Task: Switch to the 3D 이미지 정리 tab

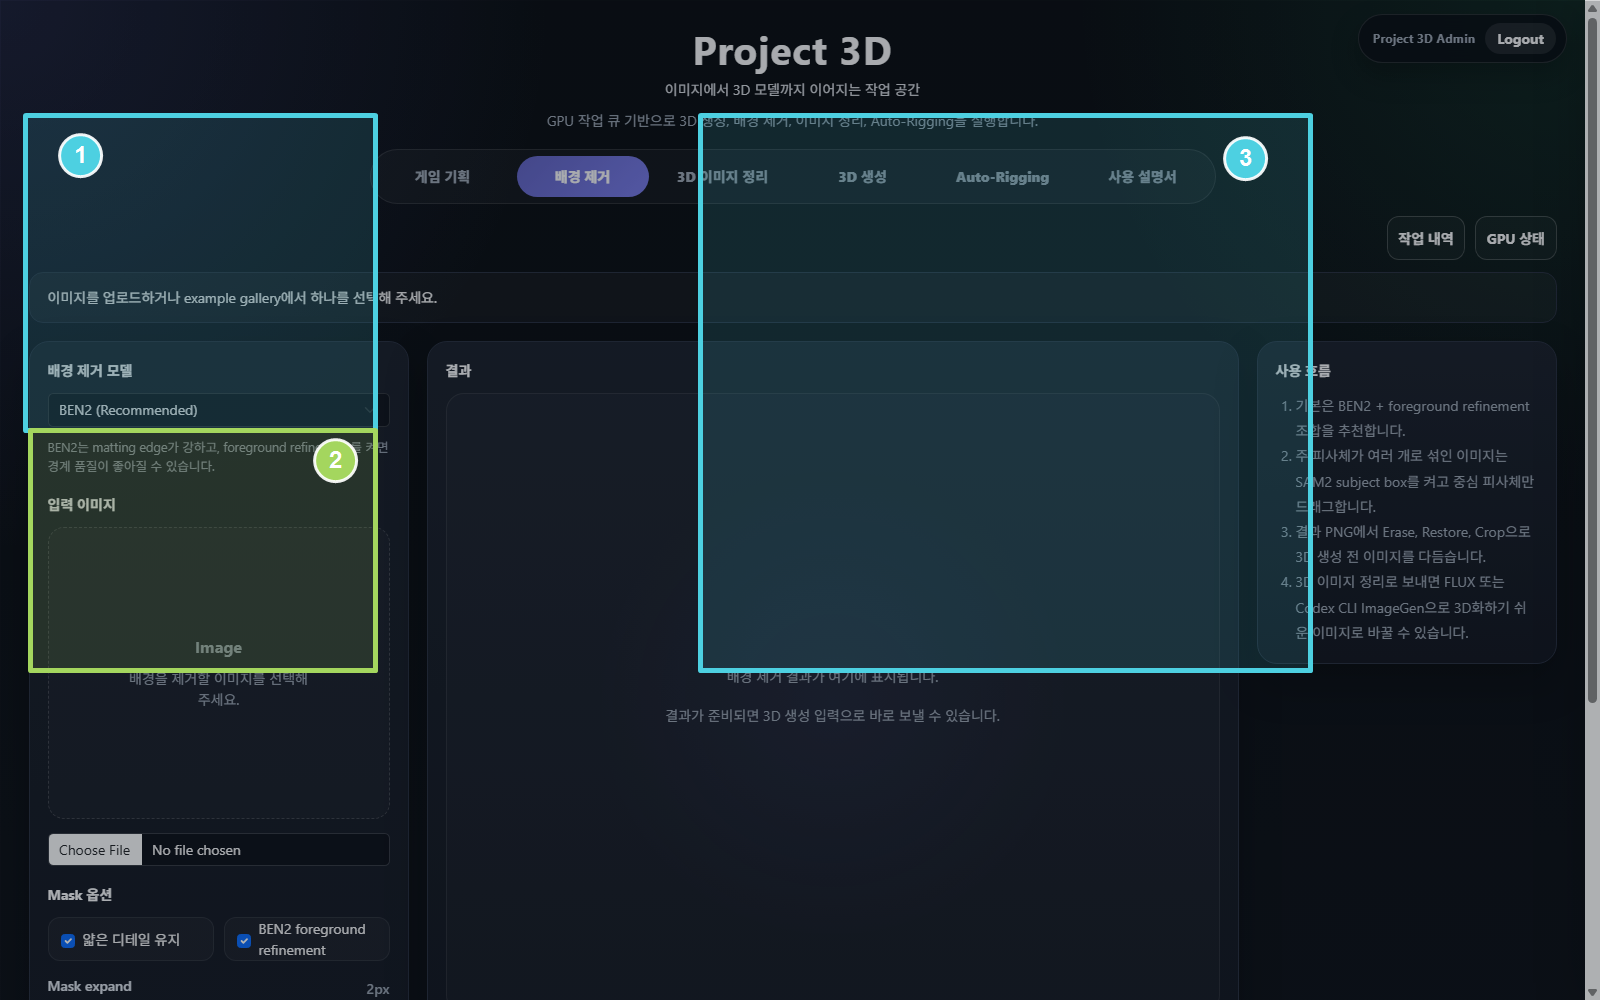Action: pyautogui.click(x=722, y=177)
